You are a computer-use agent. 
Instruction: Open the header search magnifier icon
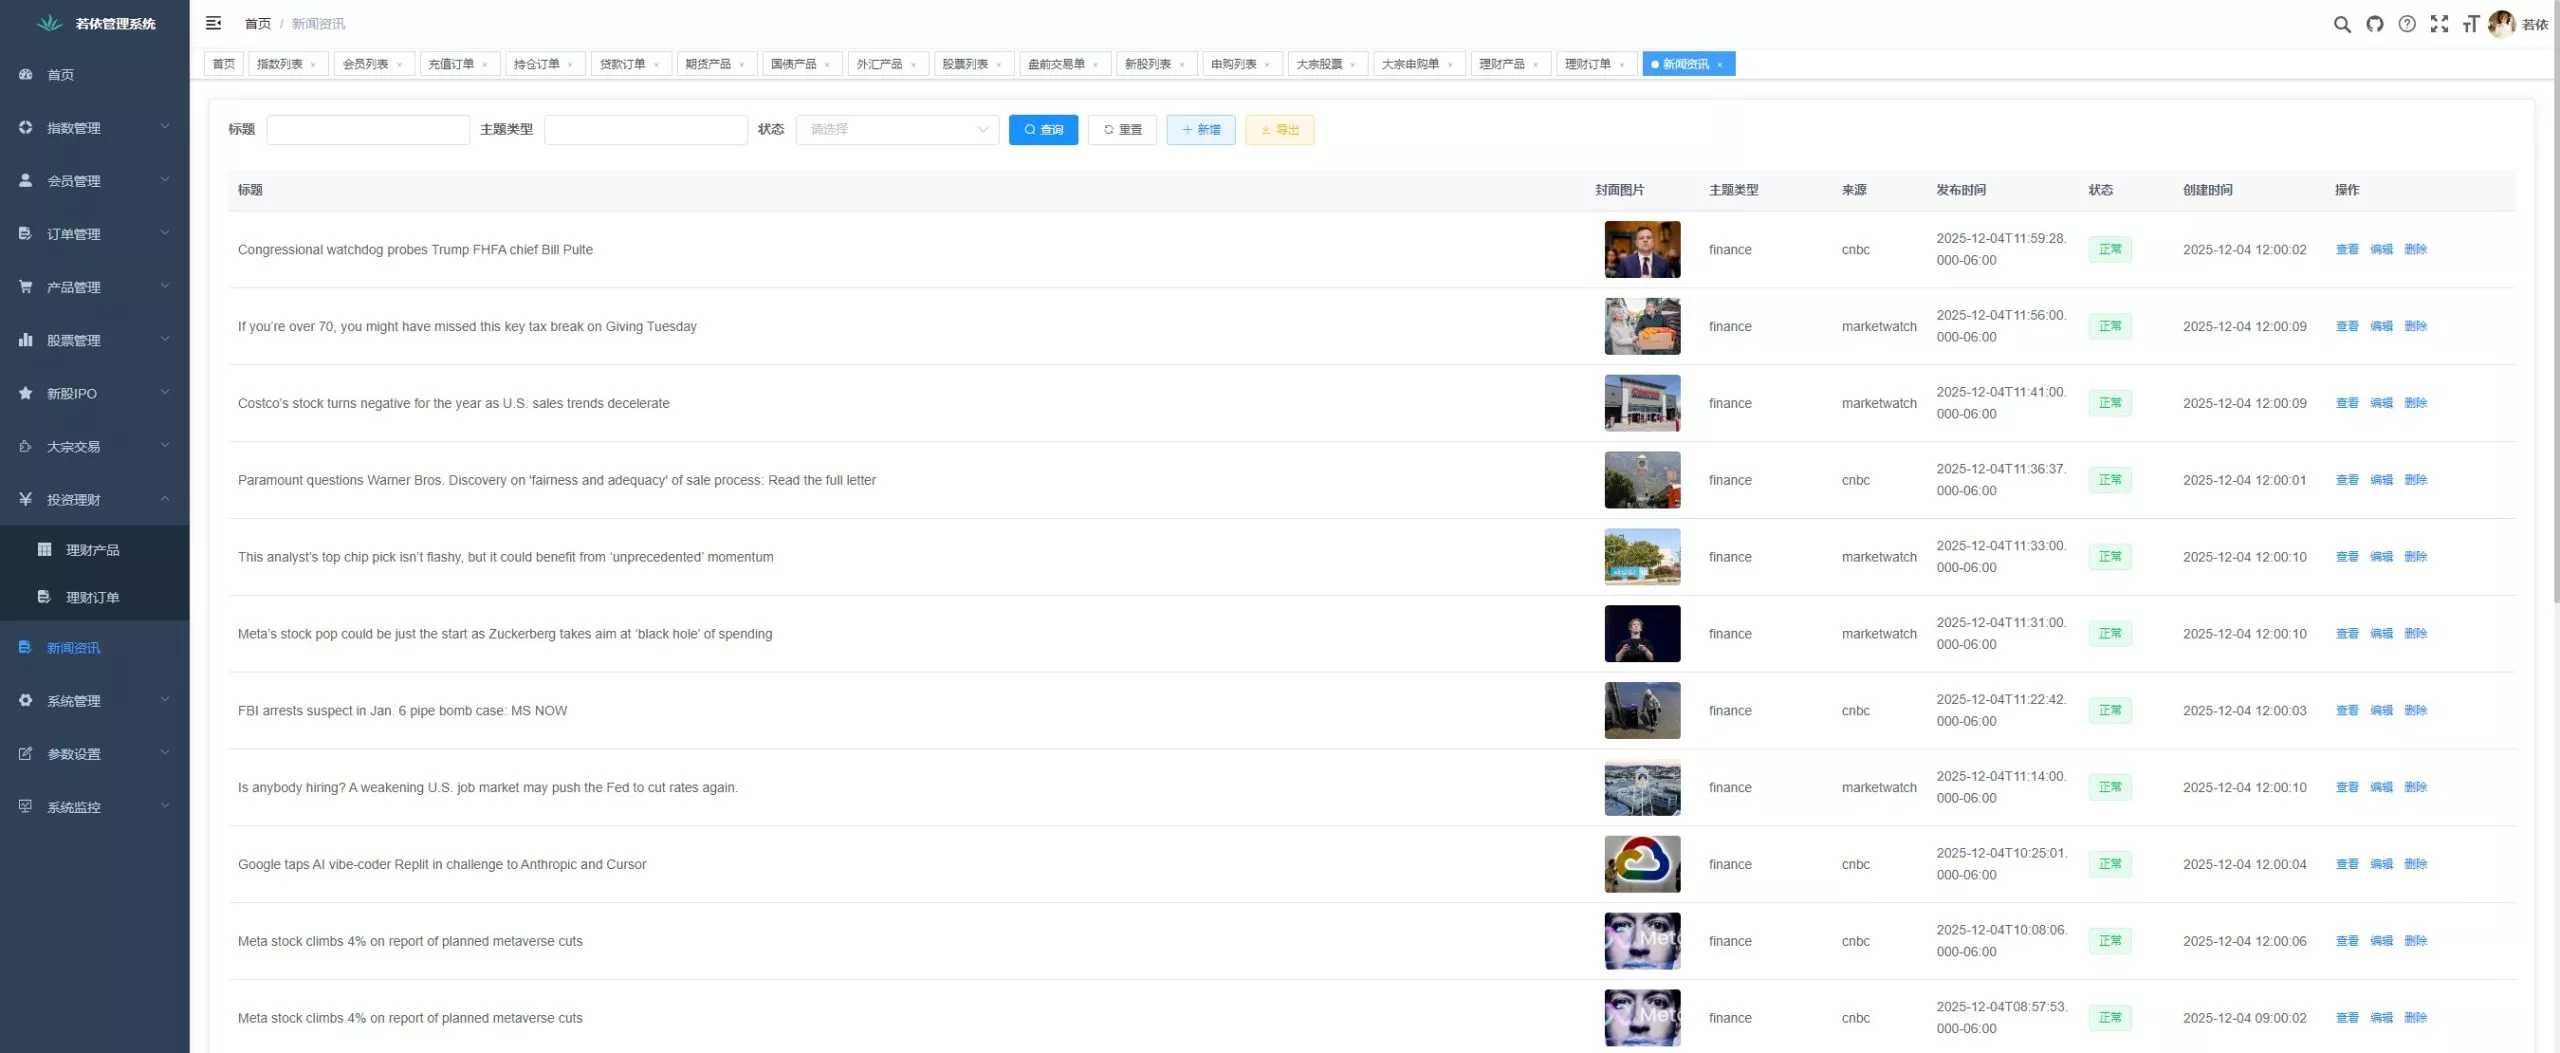(2342, 24)
